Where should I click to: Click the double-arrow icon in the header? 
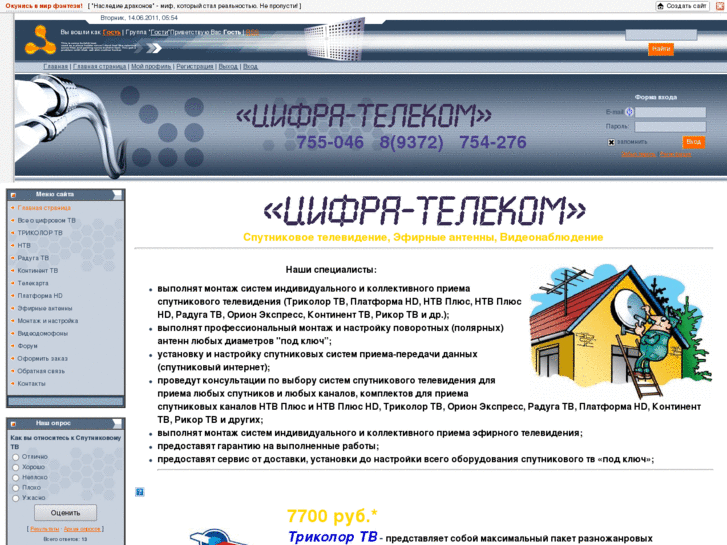click(154, 48)
